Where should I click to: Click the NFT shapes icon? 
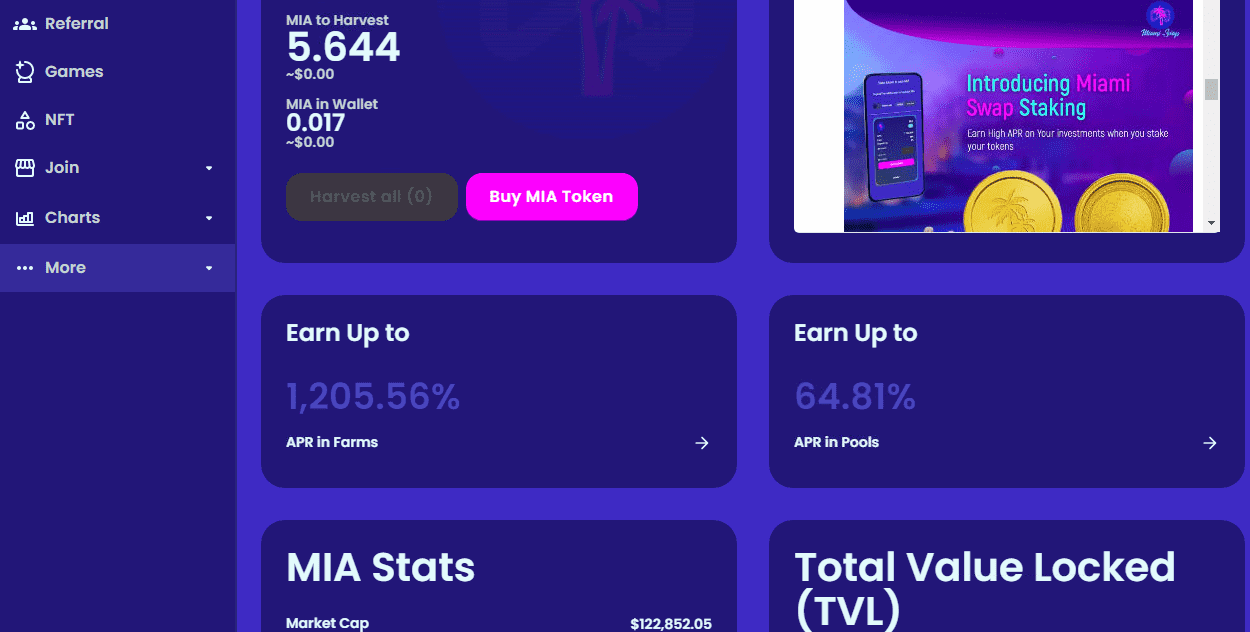click(25, 120)
